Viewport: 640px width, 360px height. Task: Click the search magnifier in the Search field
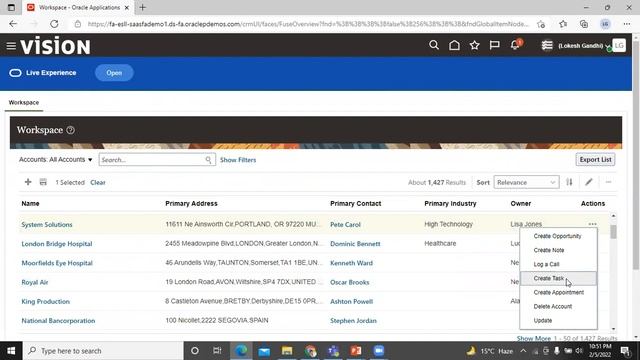(x=208, y=160)
